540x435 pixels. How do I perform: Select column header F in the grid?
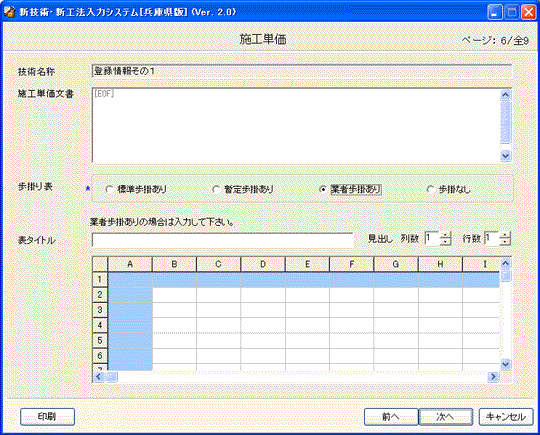point(352,264)
